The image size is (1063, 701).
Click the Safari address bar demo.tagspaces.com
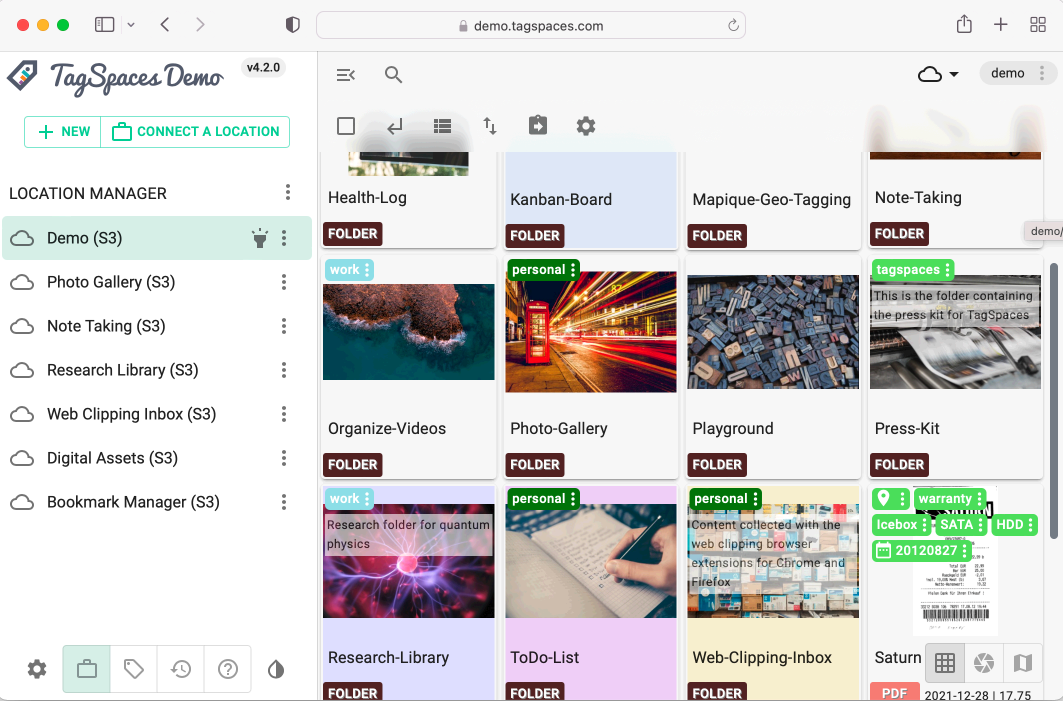coord(531,26)
